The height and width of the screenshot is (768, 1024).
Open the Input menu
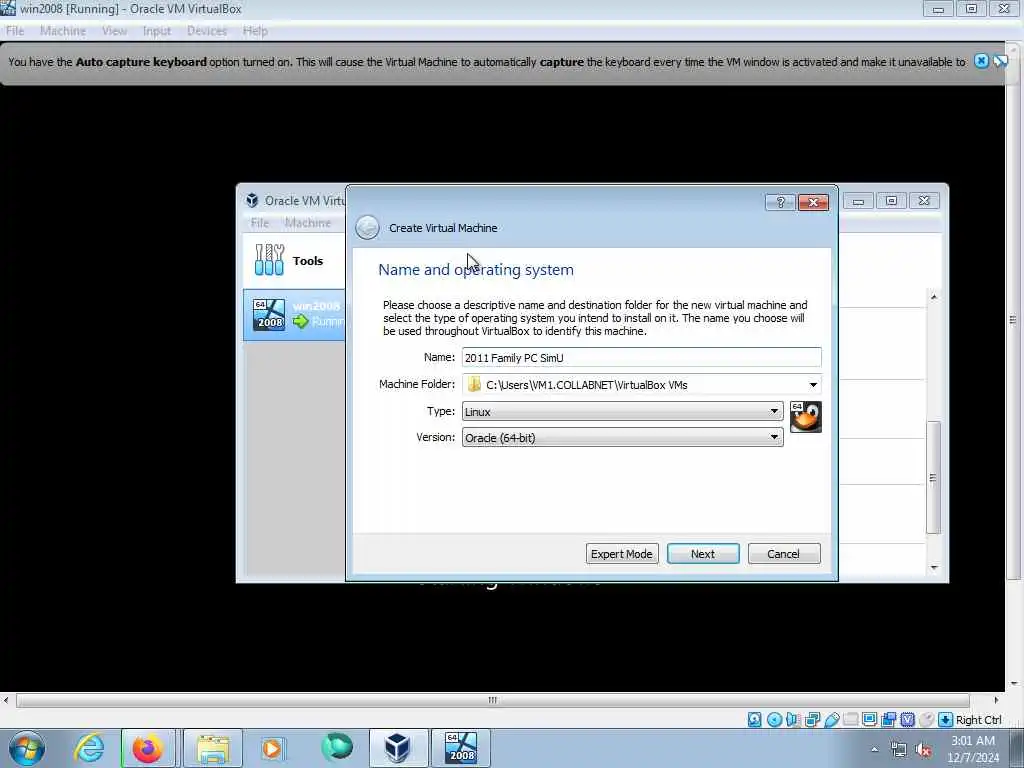[157, 31]
